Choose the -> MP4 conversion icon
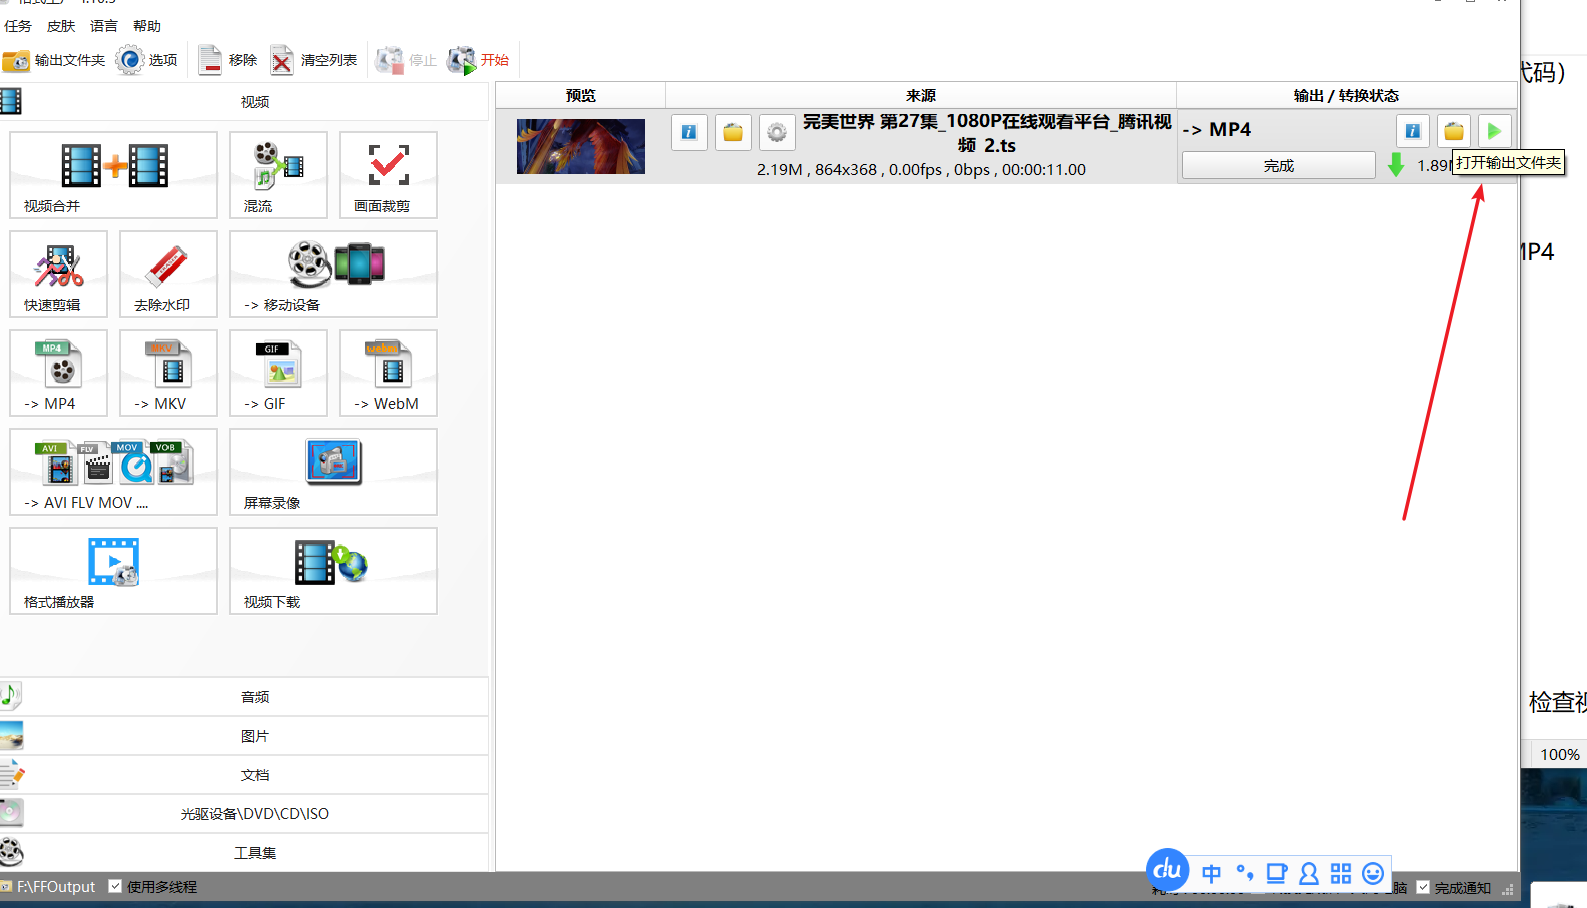 pyautogui.click(x=58, y=373)
